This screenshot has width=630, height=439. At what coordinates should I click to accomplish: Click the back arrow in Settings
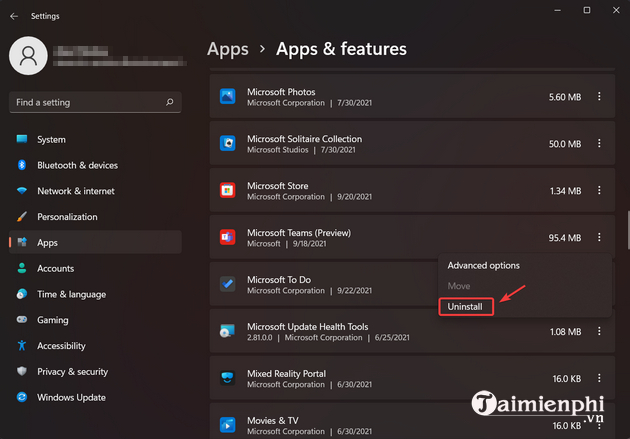coord(14,16)
